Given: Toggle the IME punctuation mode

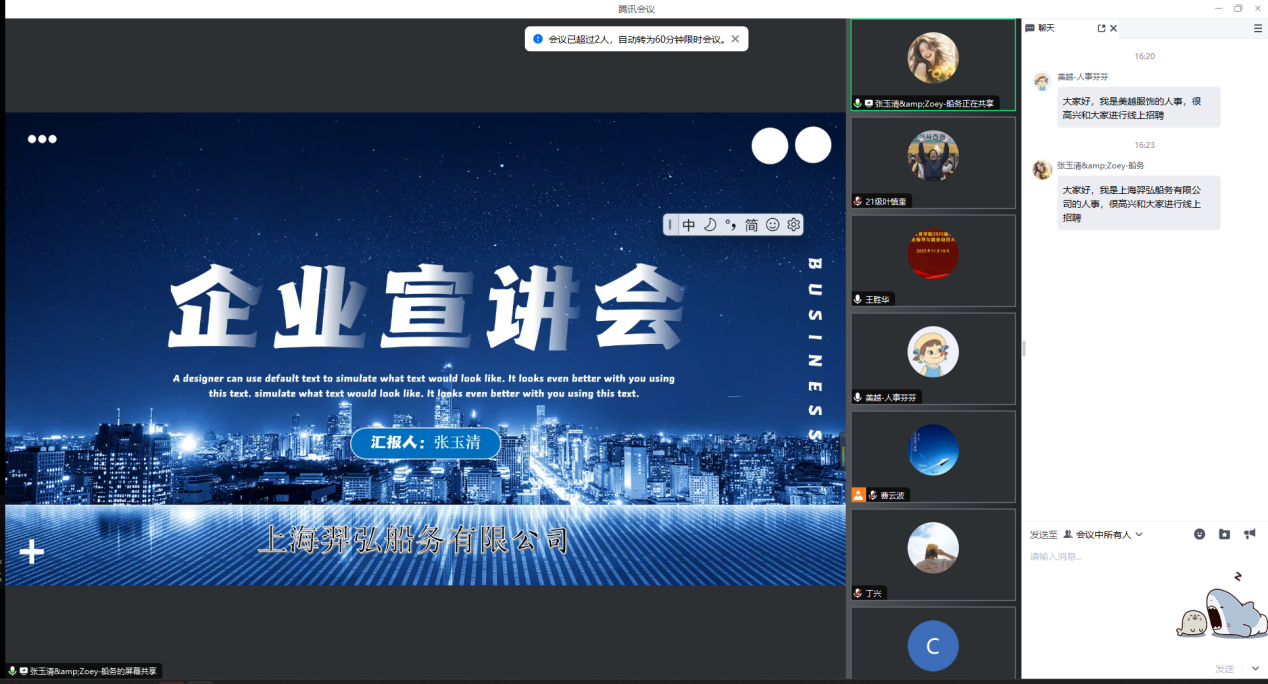Looking at the screenshot, I should point(731,225).
